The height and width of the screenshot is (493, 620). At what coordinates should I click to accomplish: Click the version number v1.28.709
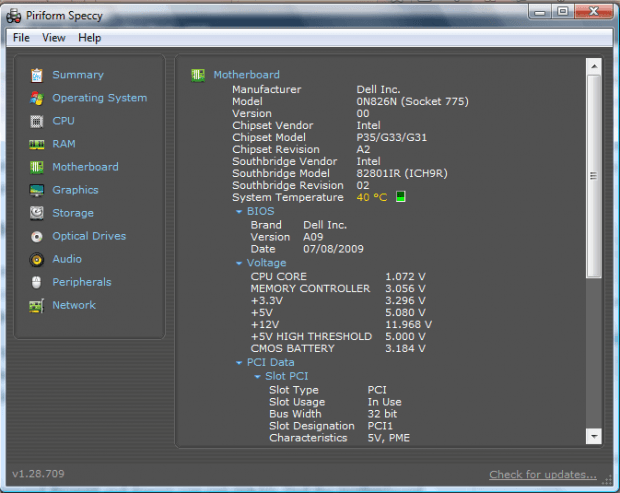point(38,474)
